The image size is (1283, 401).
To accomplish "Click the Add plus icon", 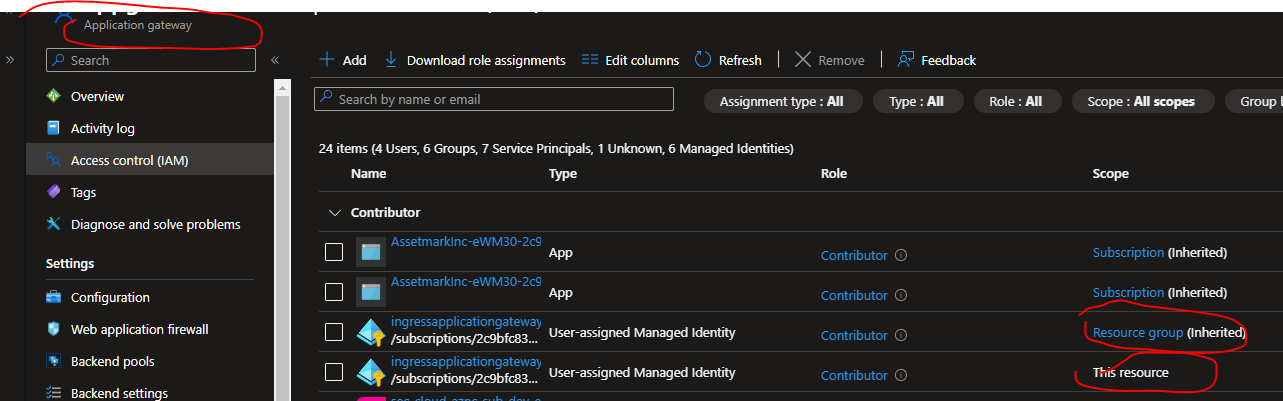I will 326,60.
